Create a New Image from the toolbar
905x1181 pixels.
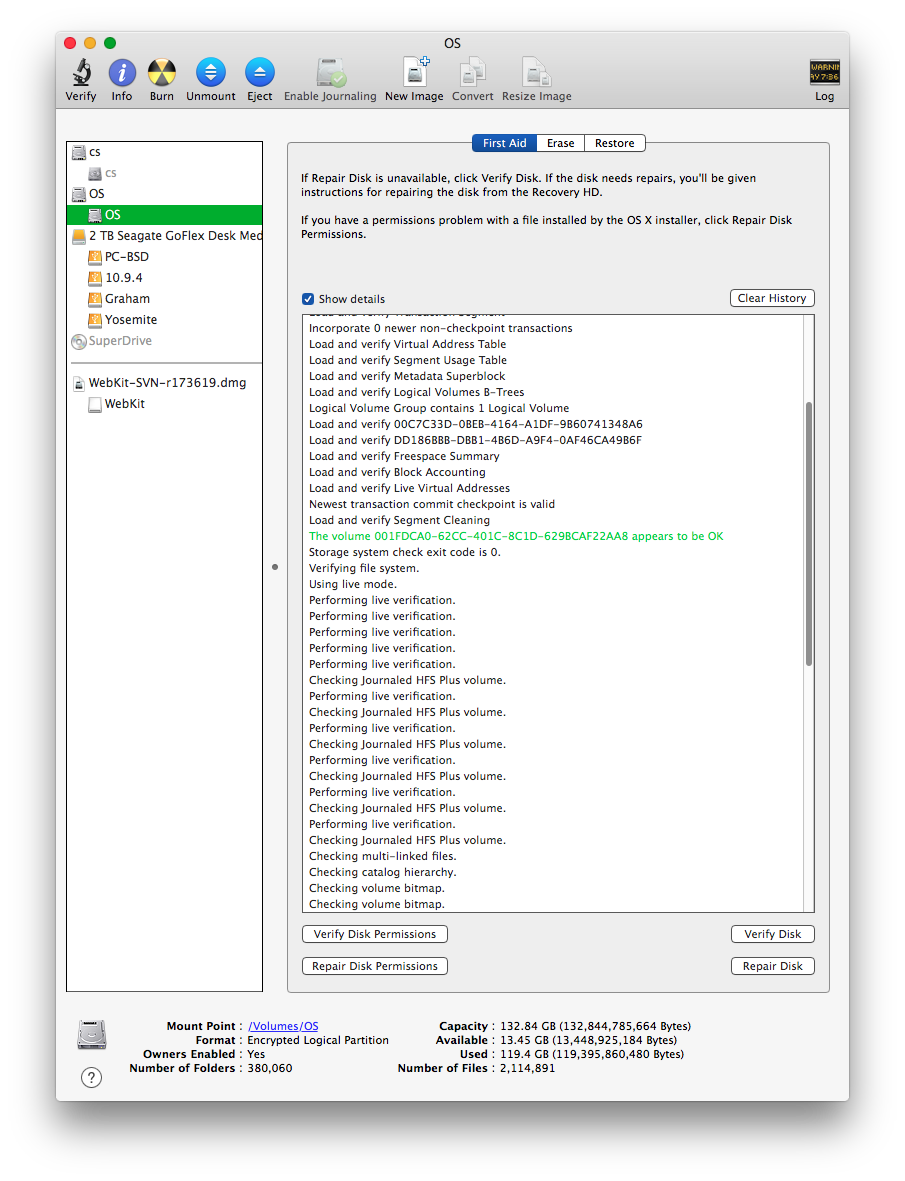(414, 73)
